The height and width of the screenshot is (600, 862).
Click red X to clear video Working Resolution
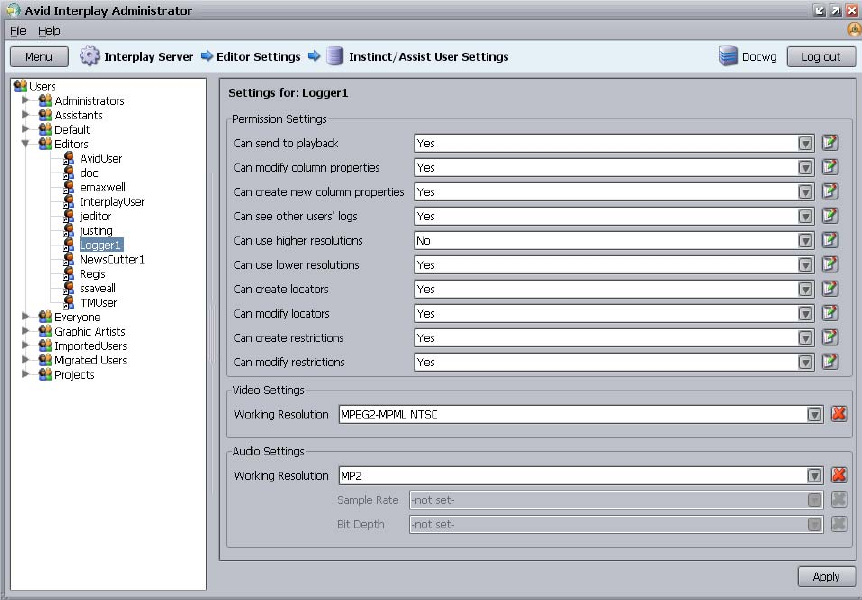point(838,414)
